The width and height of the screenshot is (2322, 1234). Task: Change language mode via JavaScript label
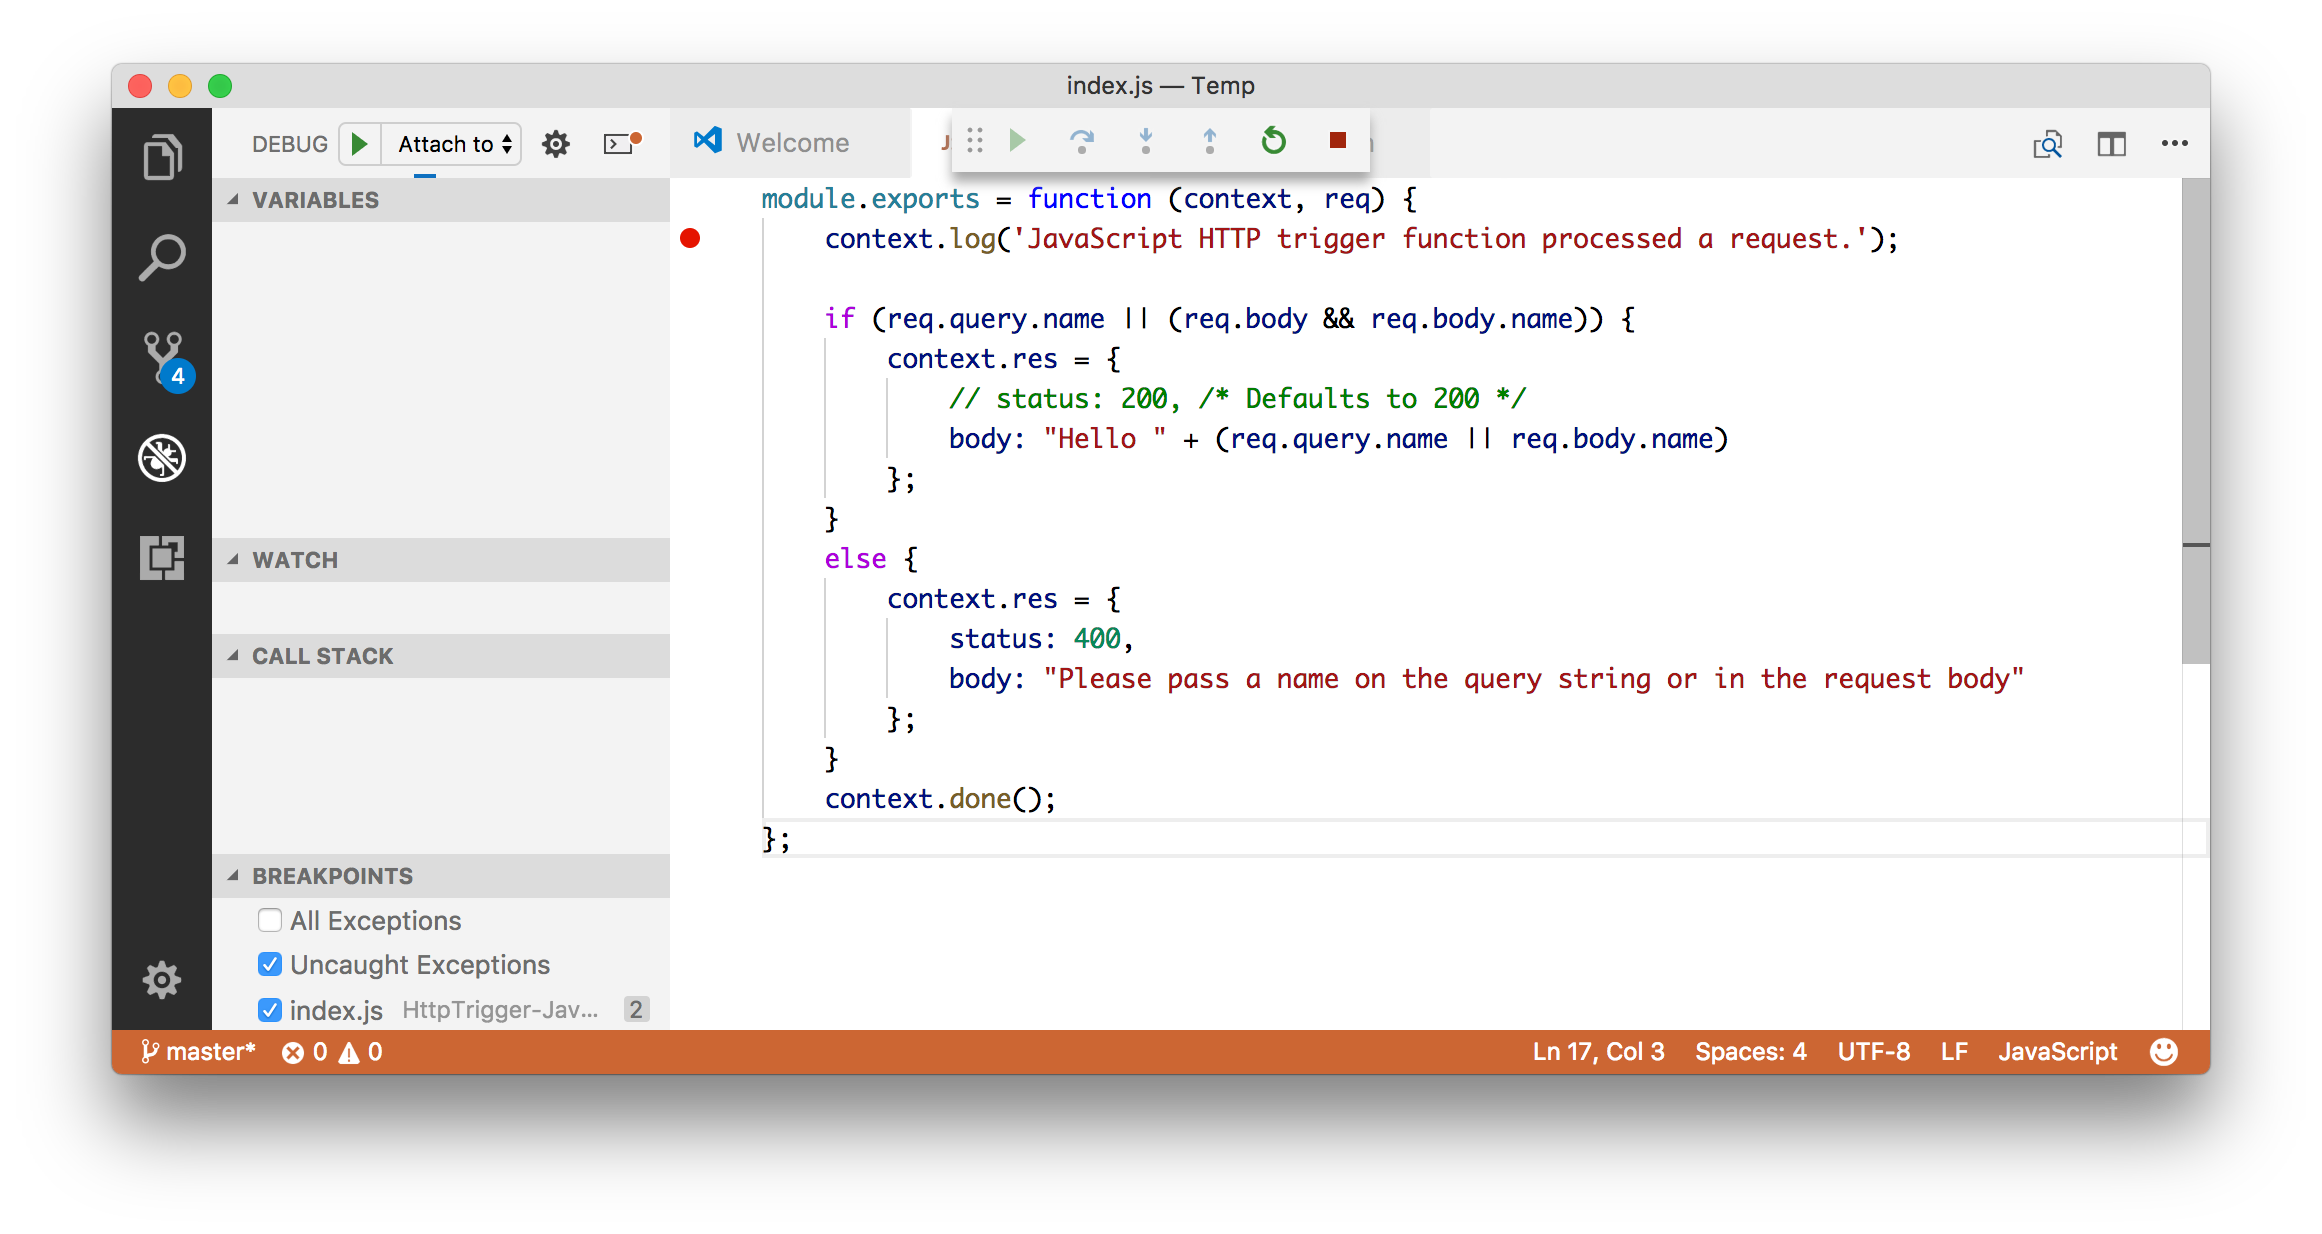pyautogui.click(x=2057, y=1052)
